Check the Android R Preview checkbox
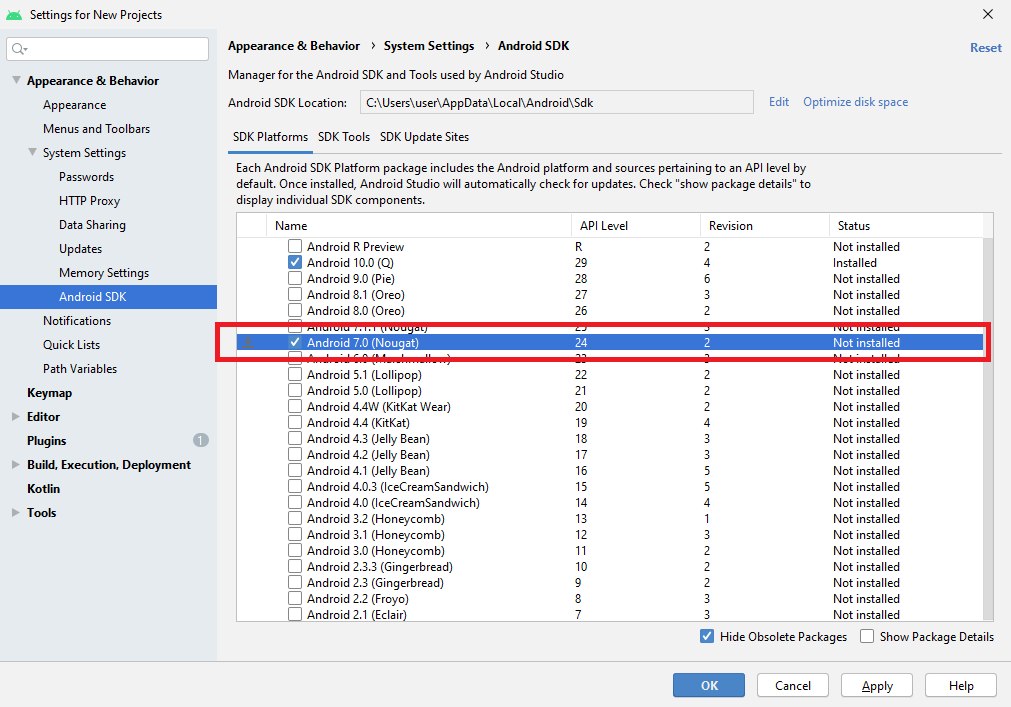 (295, 246)
